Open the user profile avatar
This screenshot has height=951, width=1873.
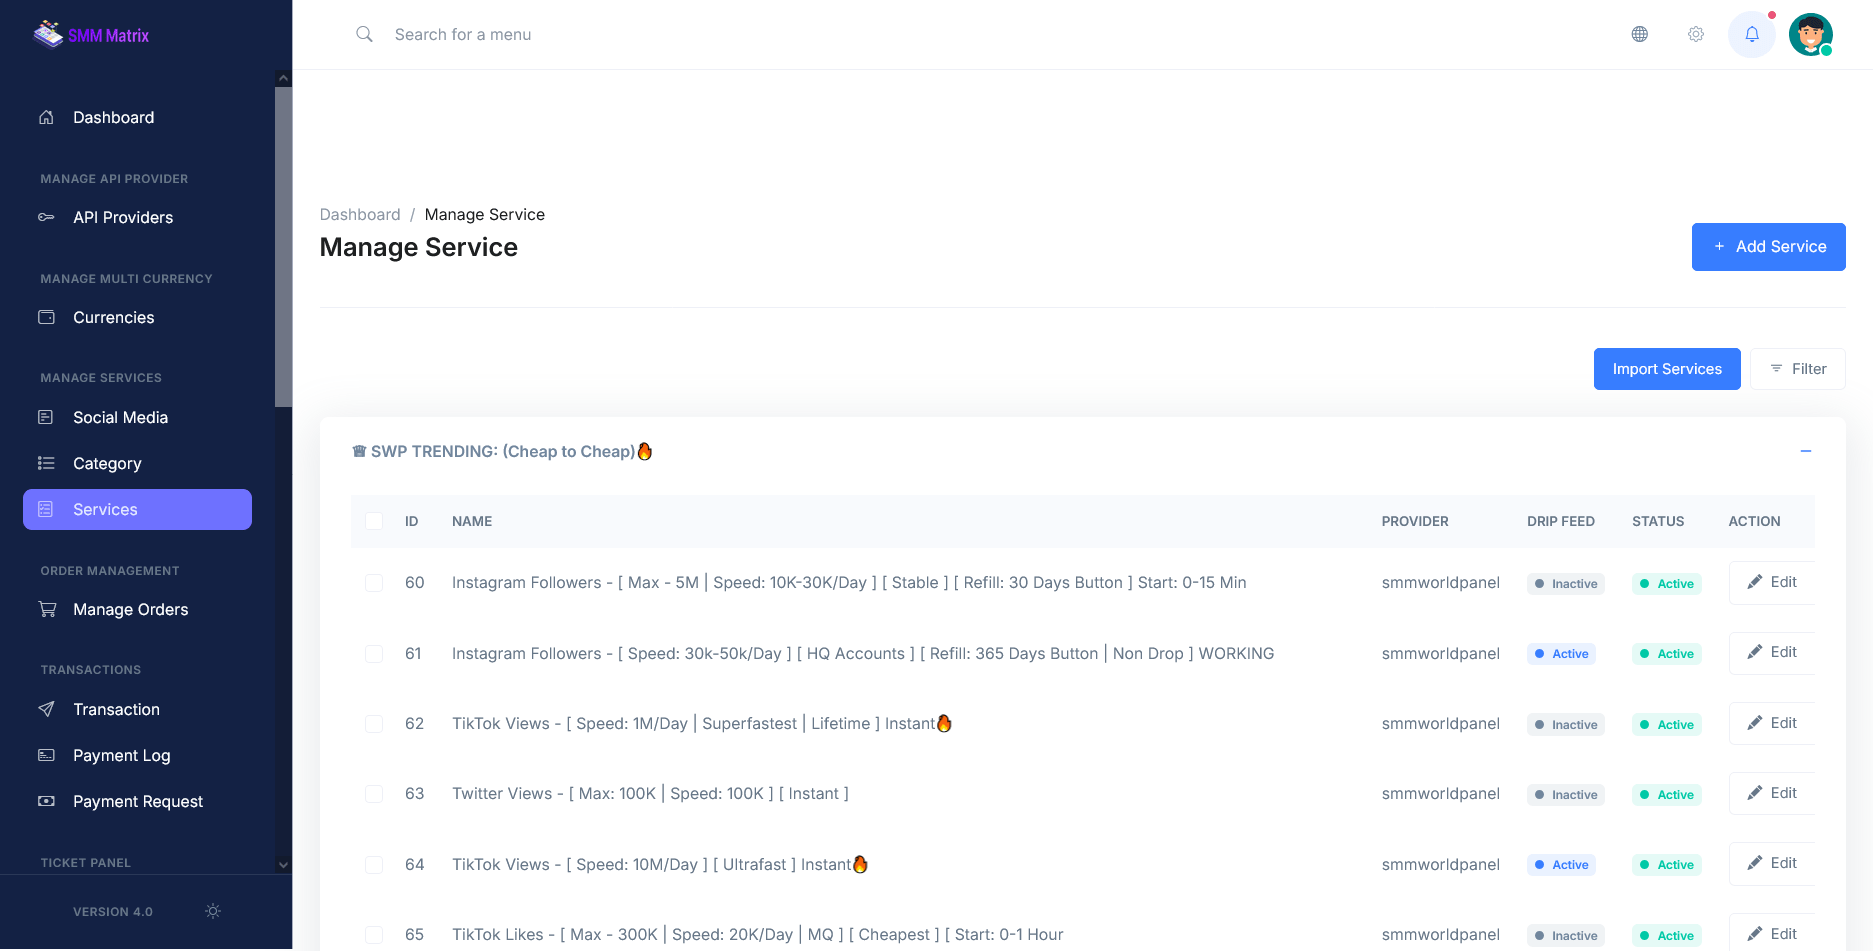coord(1810,34)
